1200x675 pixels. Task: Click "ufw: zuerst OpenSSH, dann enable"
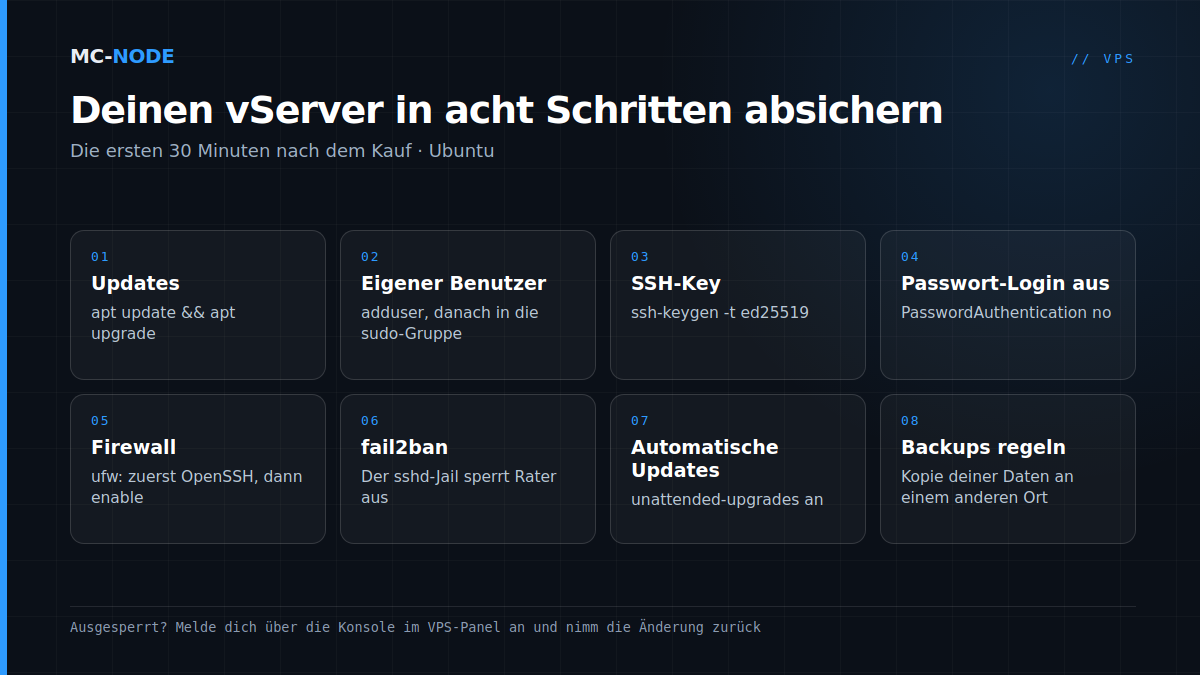point(197,487)
